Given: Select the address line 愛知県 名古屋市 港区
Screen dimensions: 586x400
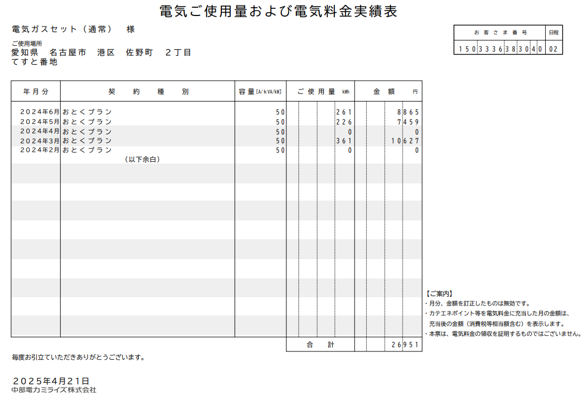Looking at the screenshot, I should 63,52.
